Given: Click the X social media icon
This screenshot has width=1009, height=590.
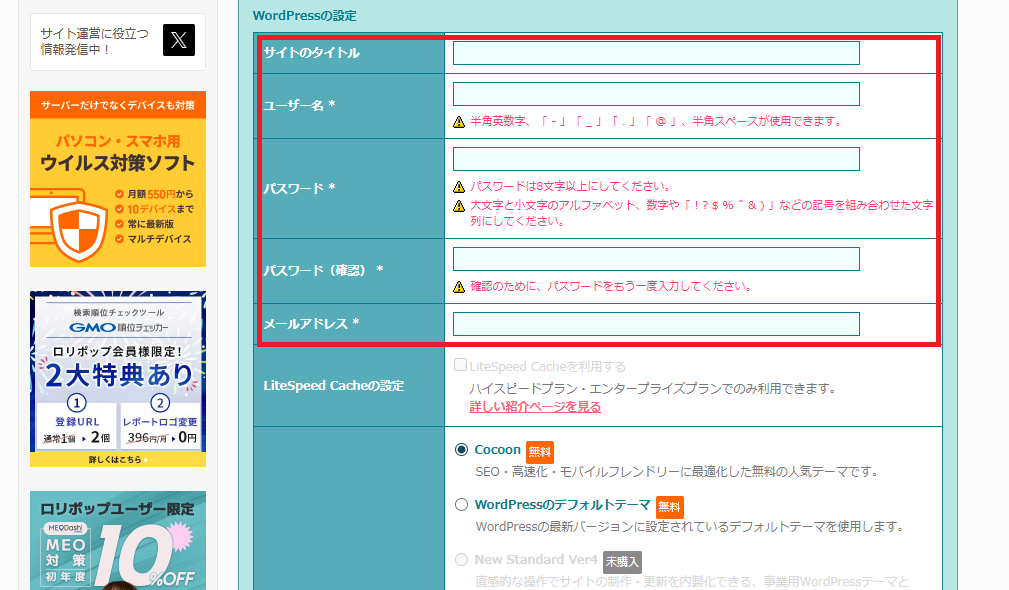Looking at the screenshot, I should tap(178, 40).
